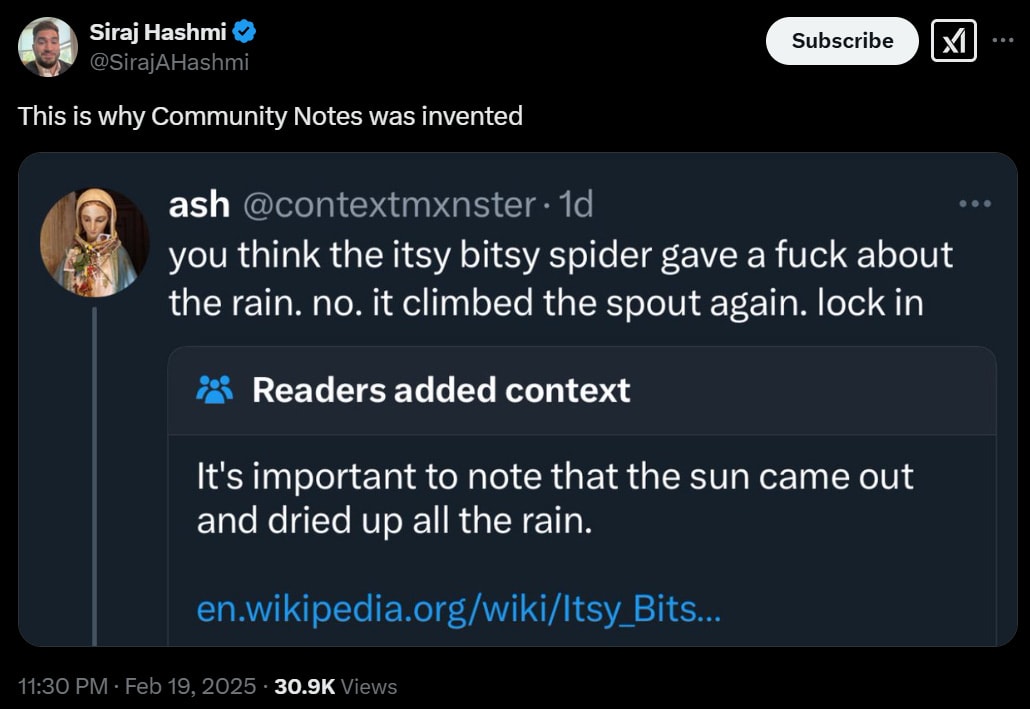Click the ash display name
Screen dimensions: 1030x709
coord(199,204)
